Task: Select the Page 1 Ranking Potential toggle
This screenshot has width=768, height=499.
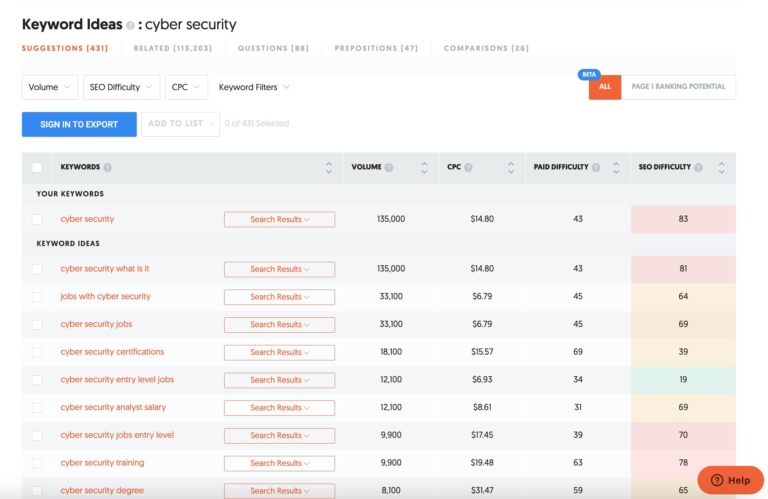Action: 677,87
